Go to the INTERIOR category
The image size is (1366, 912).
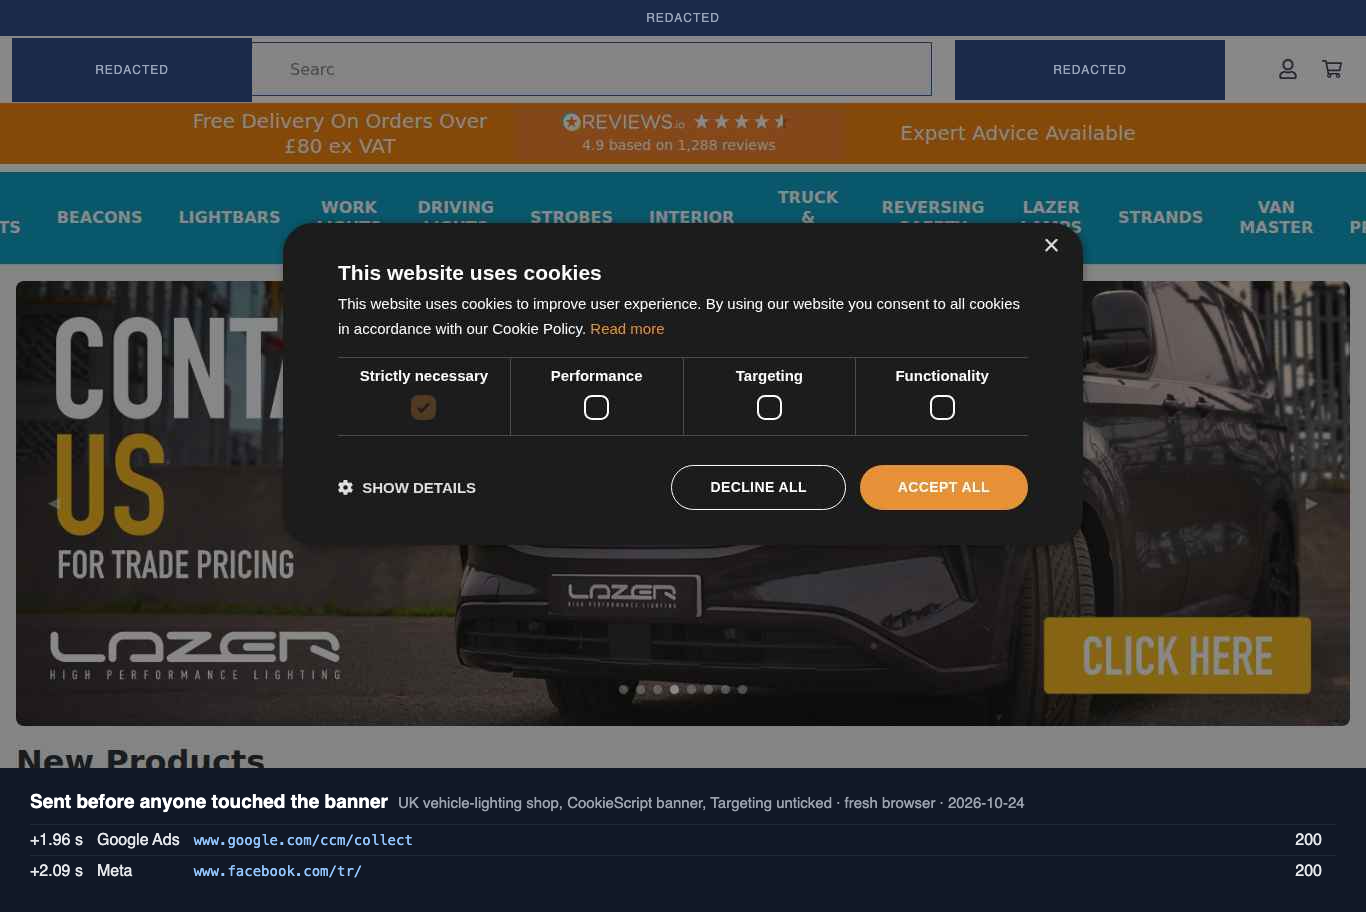pyautogui.click(x=691, y=217)
